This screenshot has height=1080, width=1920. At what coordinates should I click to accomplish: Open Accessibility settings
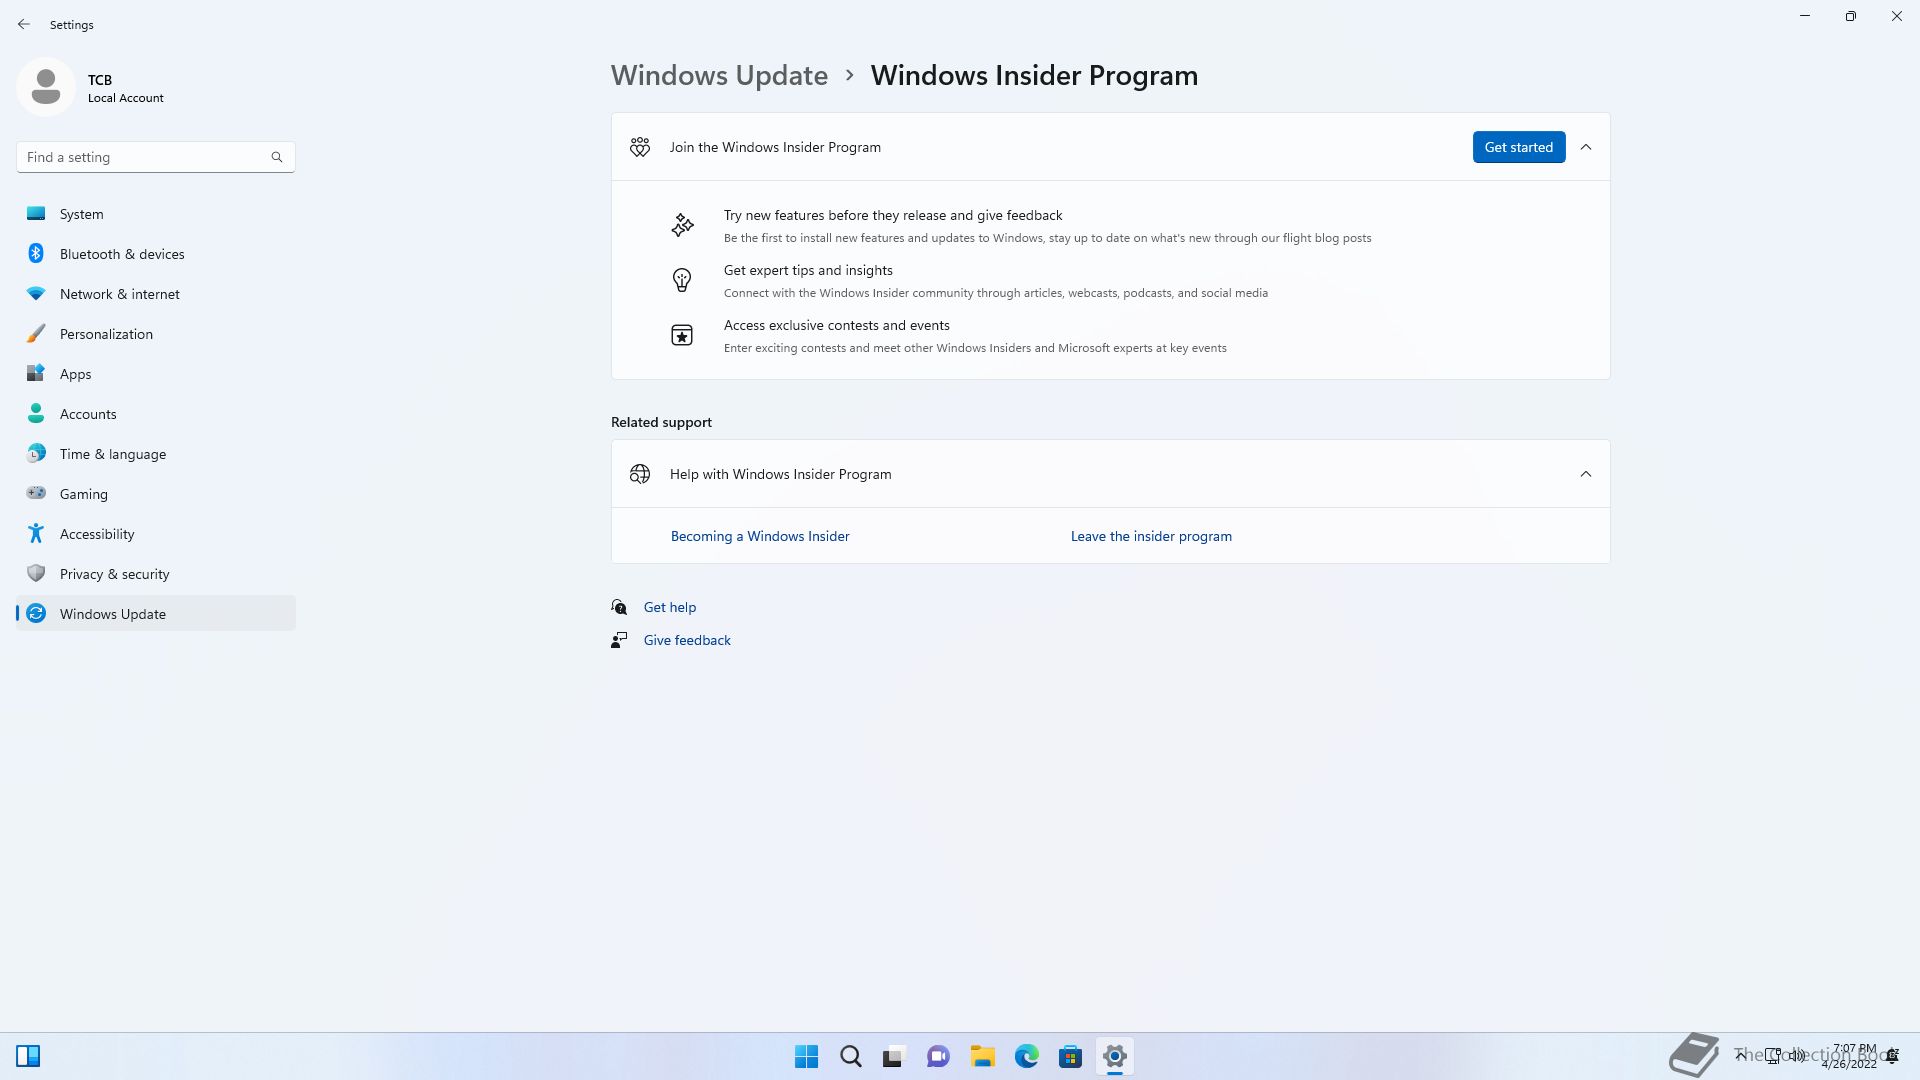[156, 533]
